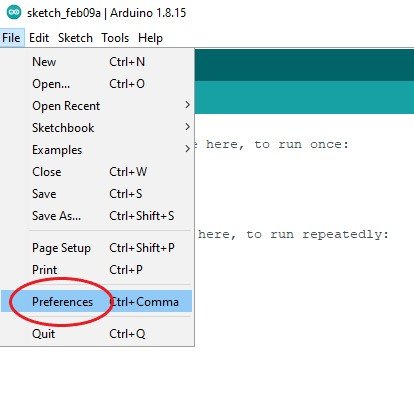Open Preferences from the File menu
The height and width of the screenshot is (418, 414).
[x=97, y=301]
